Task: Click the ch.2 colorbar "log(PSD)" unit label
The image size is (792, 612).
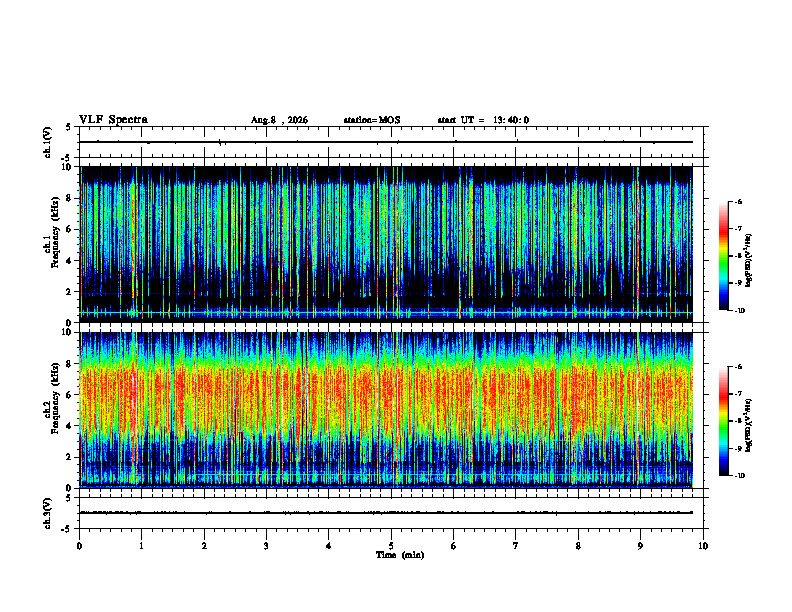Action: click(x=748, y=425)
